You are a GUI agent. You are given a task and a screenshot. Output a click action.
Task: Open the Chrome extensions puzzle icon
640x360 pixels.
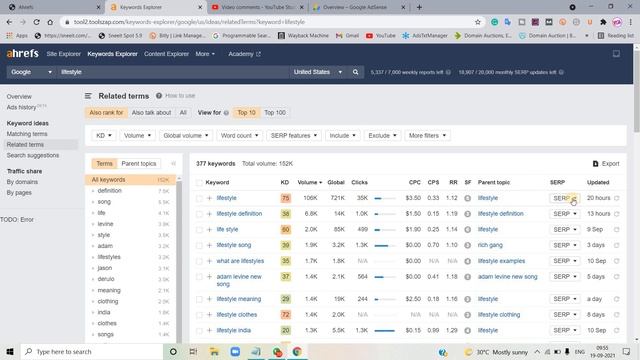tap(603, 22)
